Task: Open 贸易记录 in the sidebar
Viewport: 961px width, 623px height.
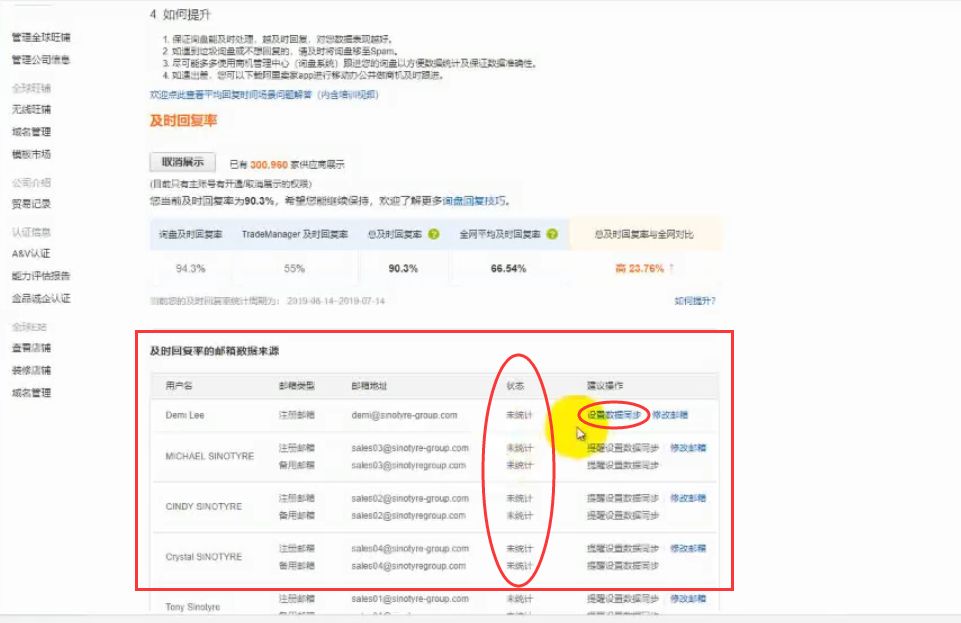Action: [31, 203]
